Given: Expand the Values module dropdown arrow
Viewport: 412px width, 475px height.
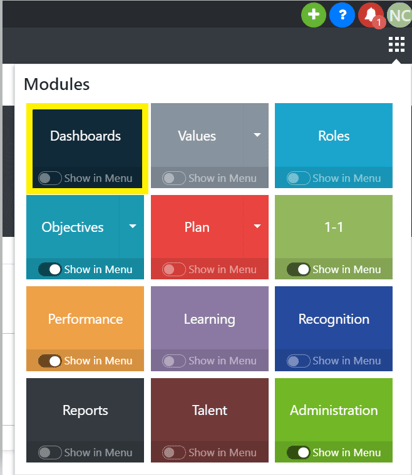Looking at the screenshot, I should coord(257,135).
